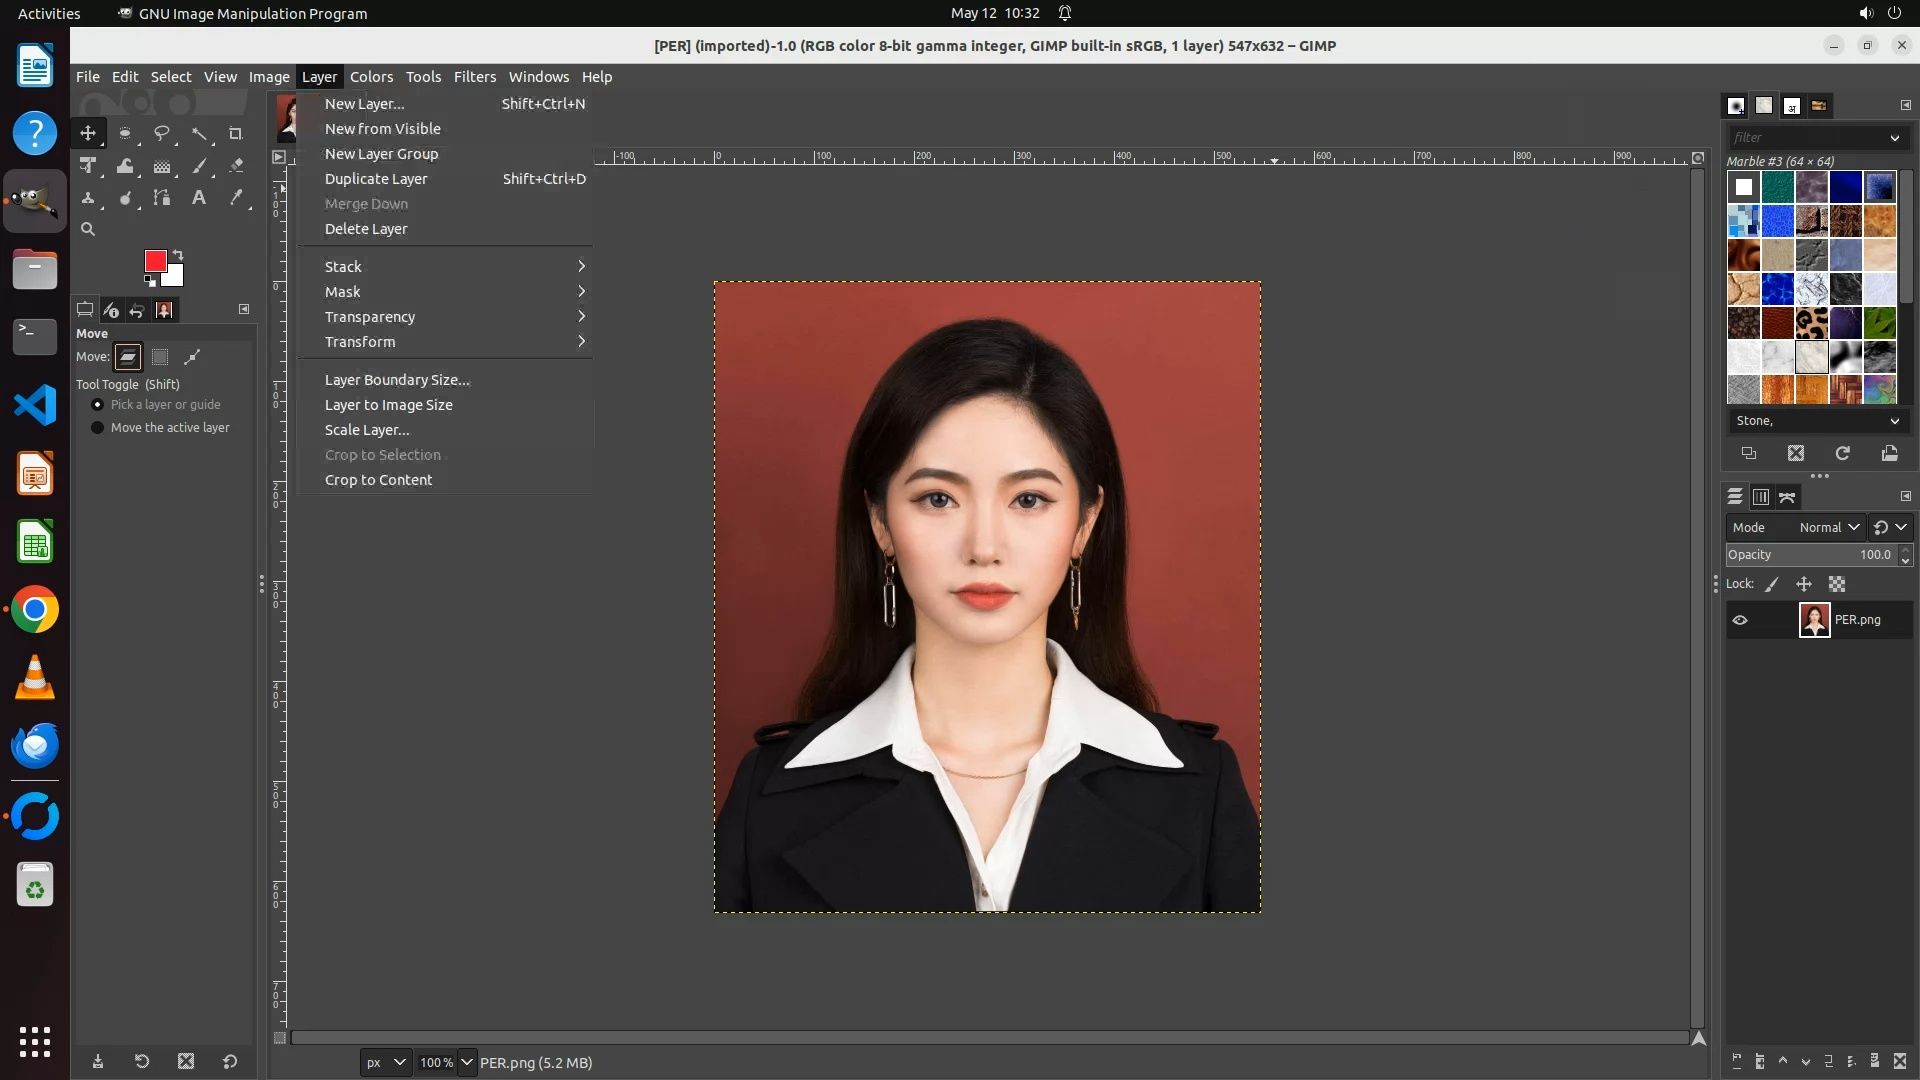
Task: Open the zoom percentage dropdown
Action: (x=467, y=1062)
